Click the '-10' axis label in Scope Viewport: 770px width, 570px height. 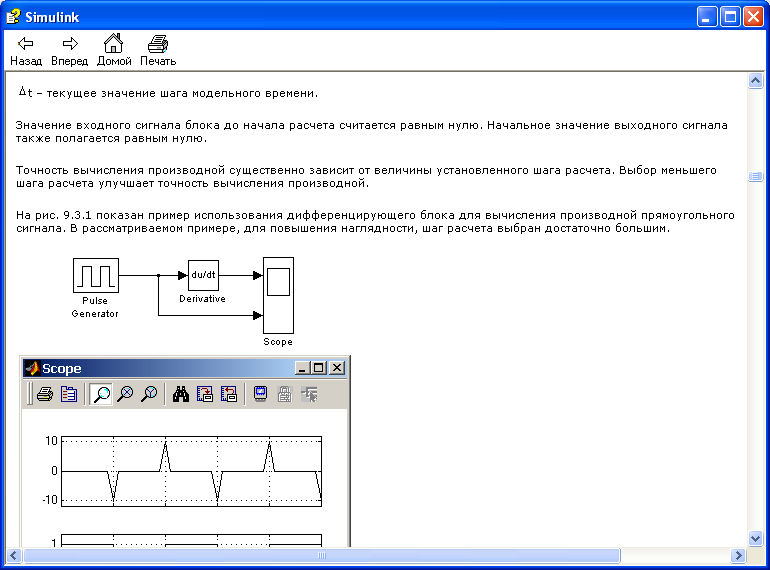click(50, 500)
